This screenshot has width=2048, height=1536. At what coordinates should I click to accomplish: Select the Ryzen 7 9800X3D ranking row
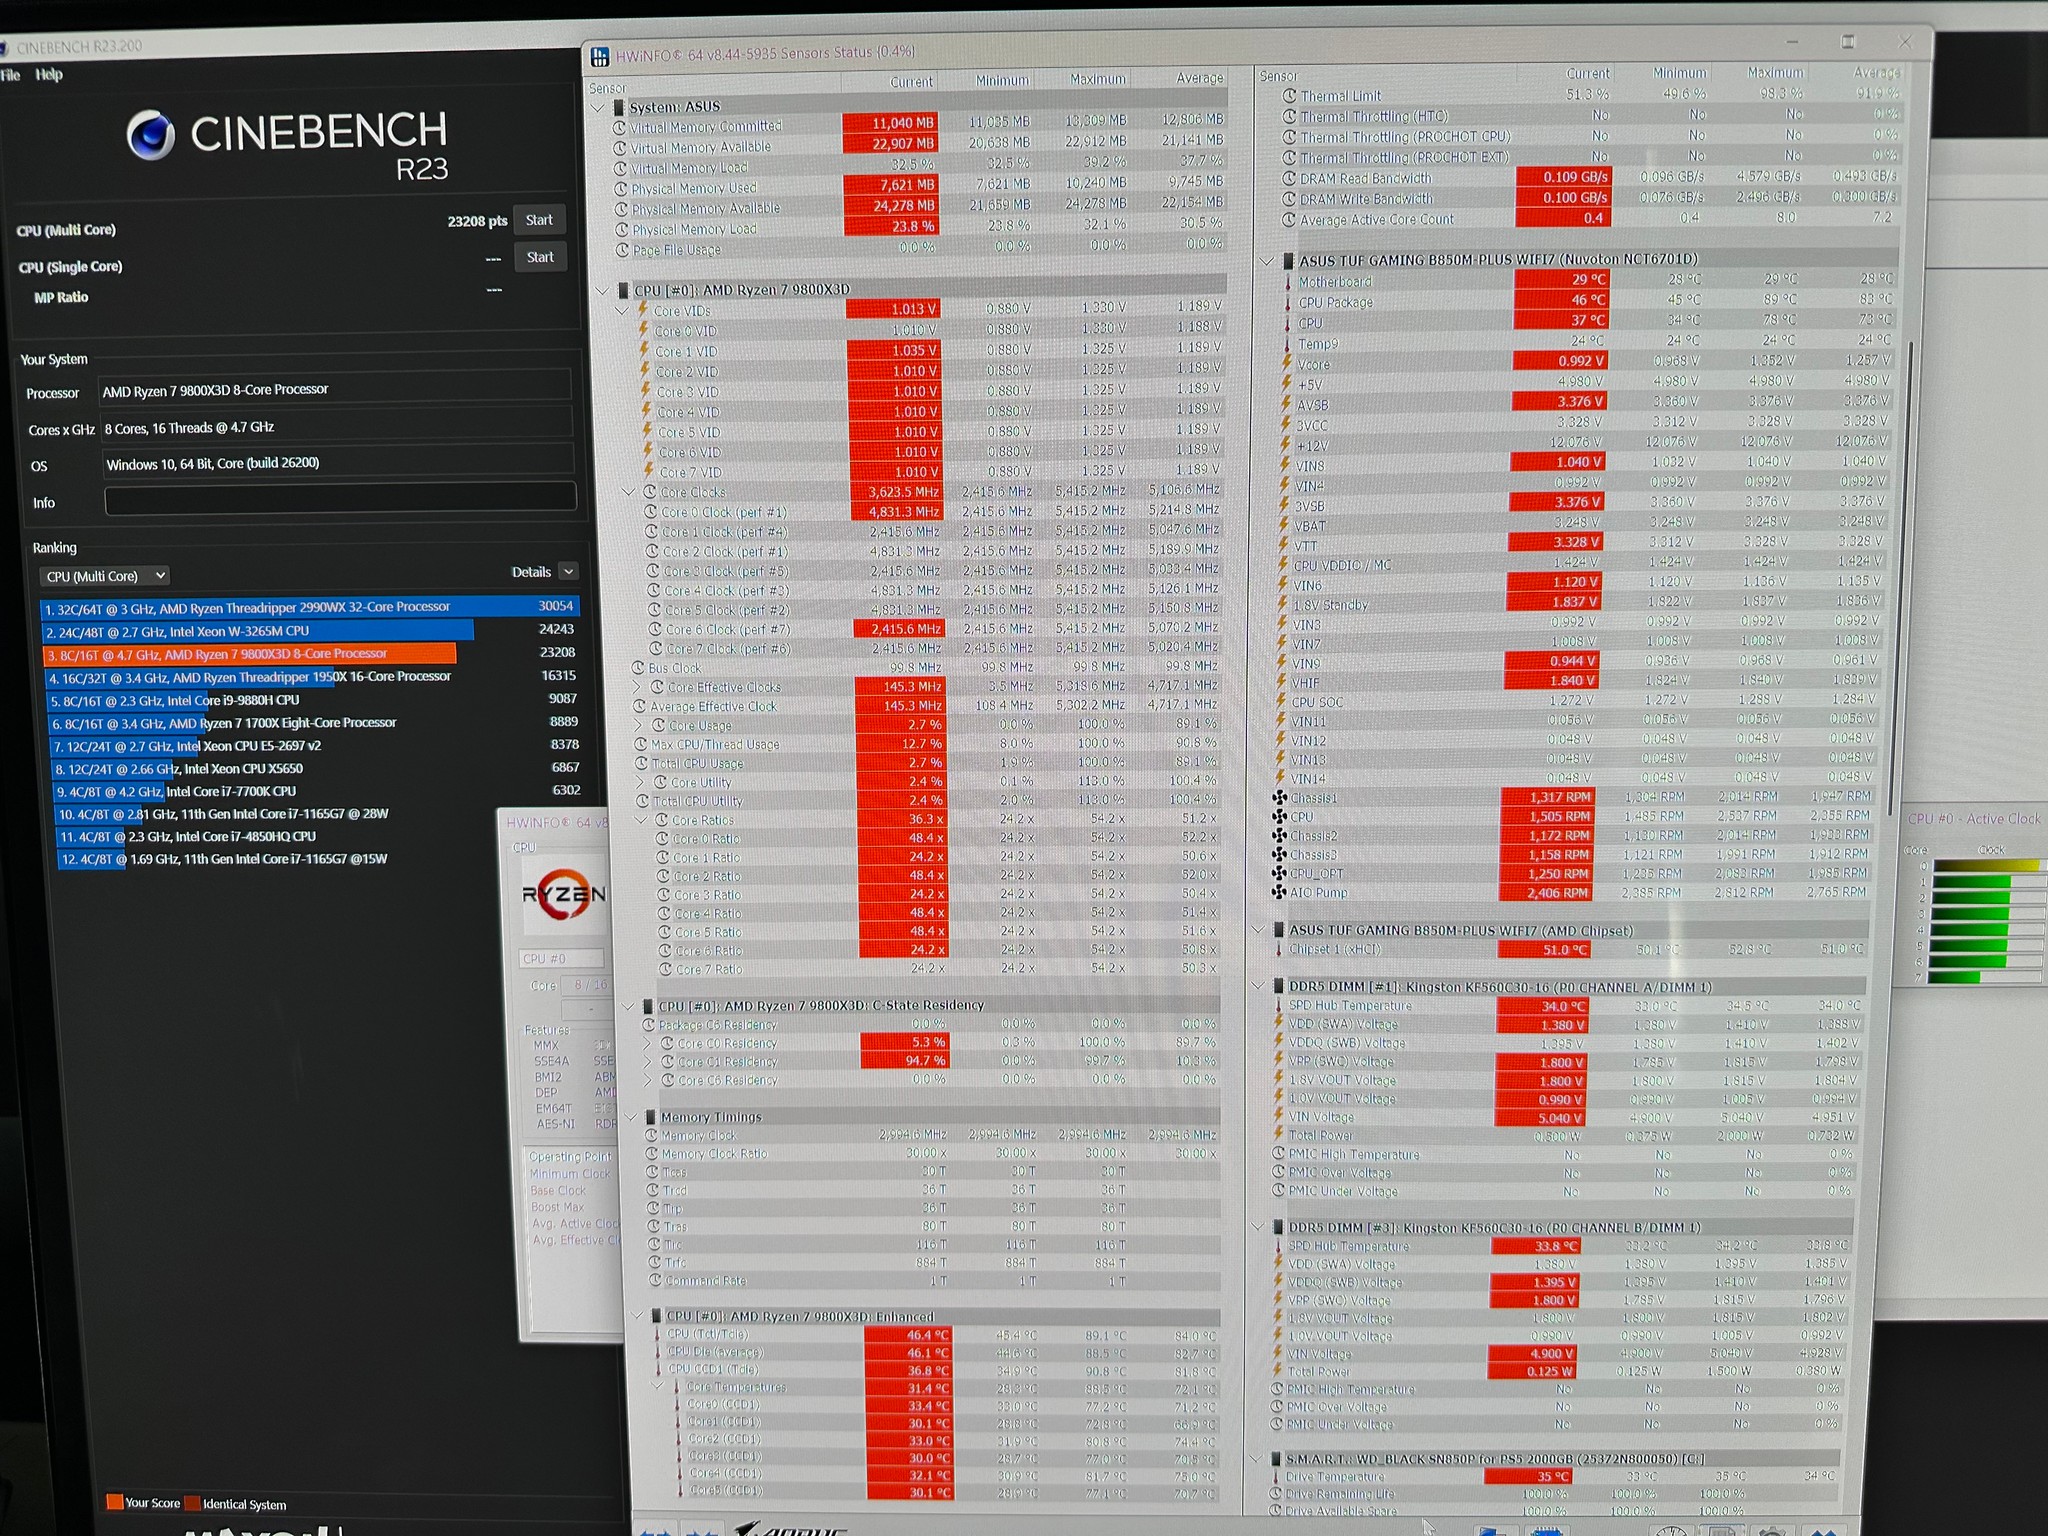coord(310,654)
